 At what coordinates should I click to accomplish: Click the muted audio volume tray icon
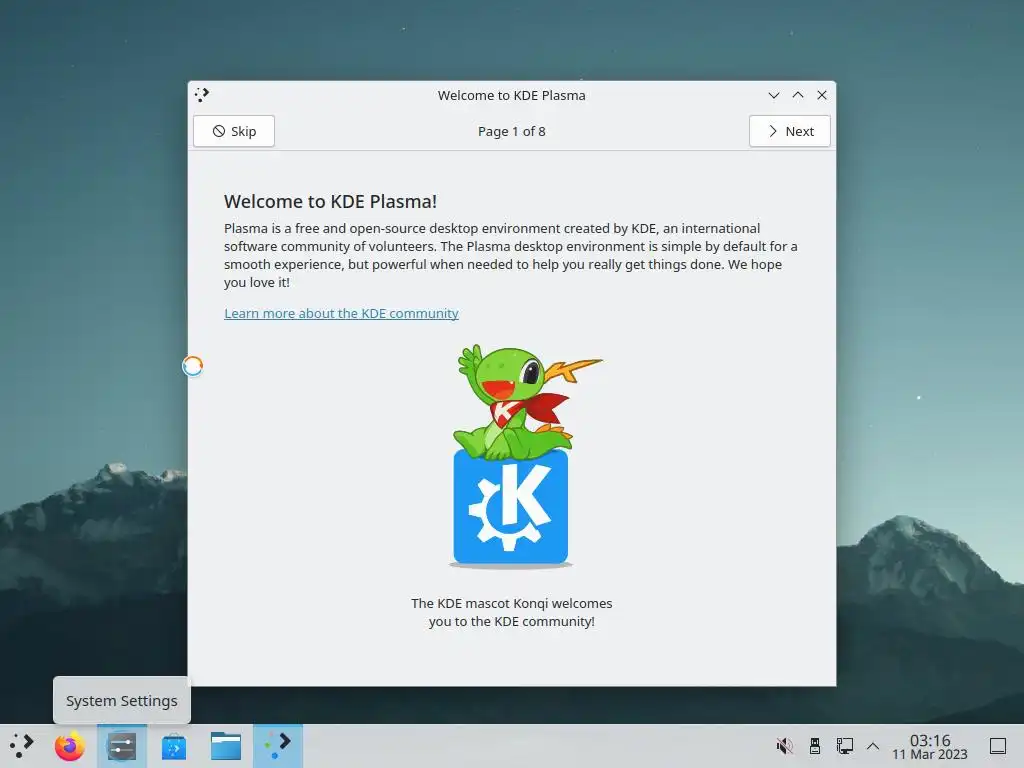(x=784, y=746)
